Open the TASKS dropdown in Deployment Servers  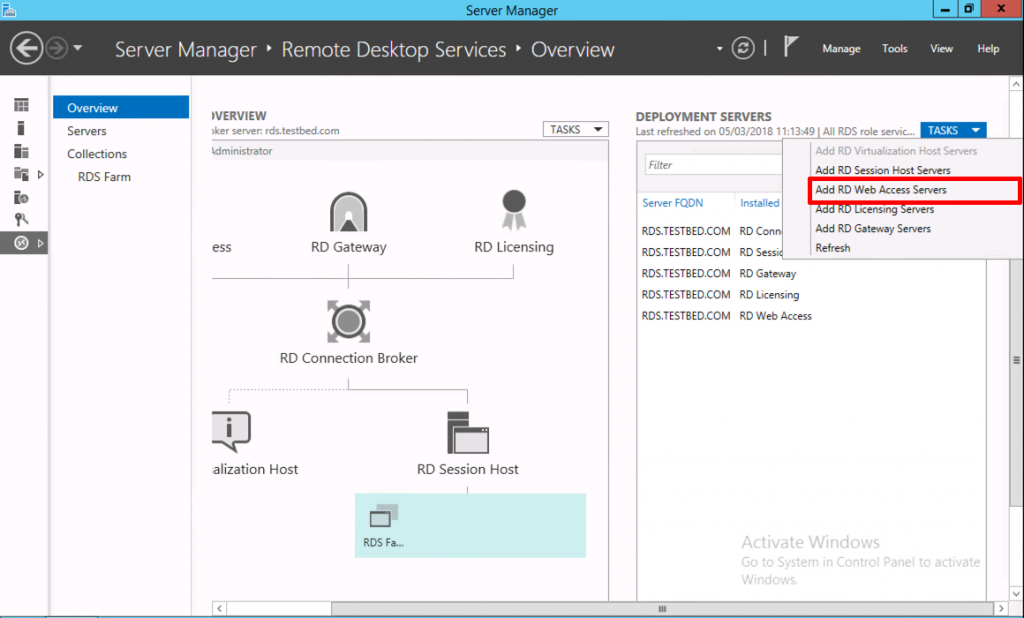coord(952,130)
